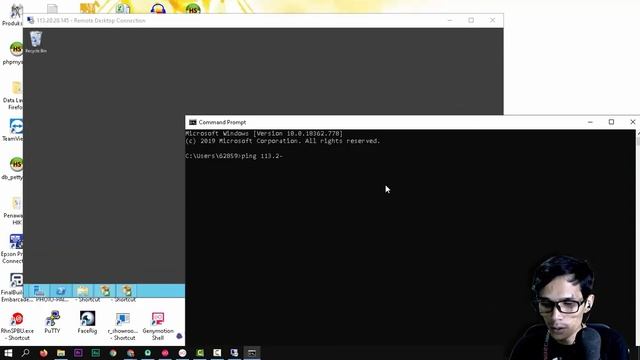
Task: Minimize the Remote Desktop Connection window
Action: [450, 20]
